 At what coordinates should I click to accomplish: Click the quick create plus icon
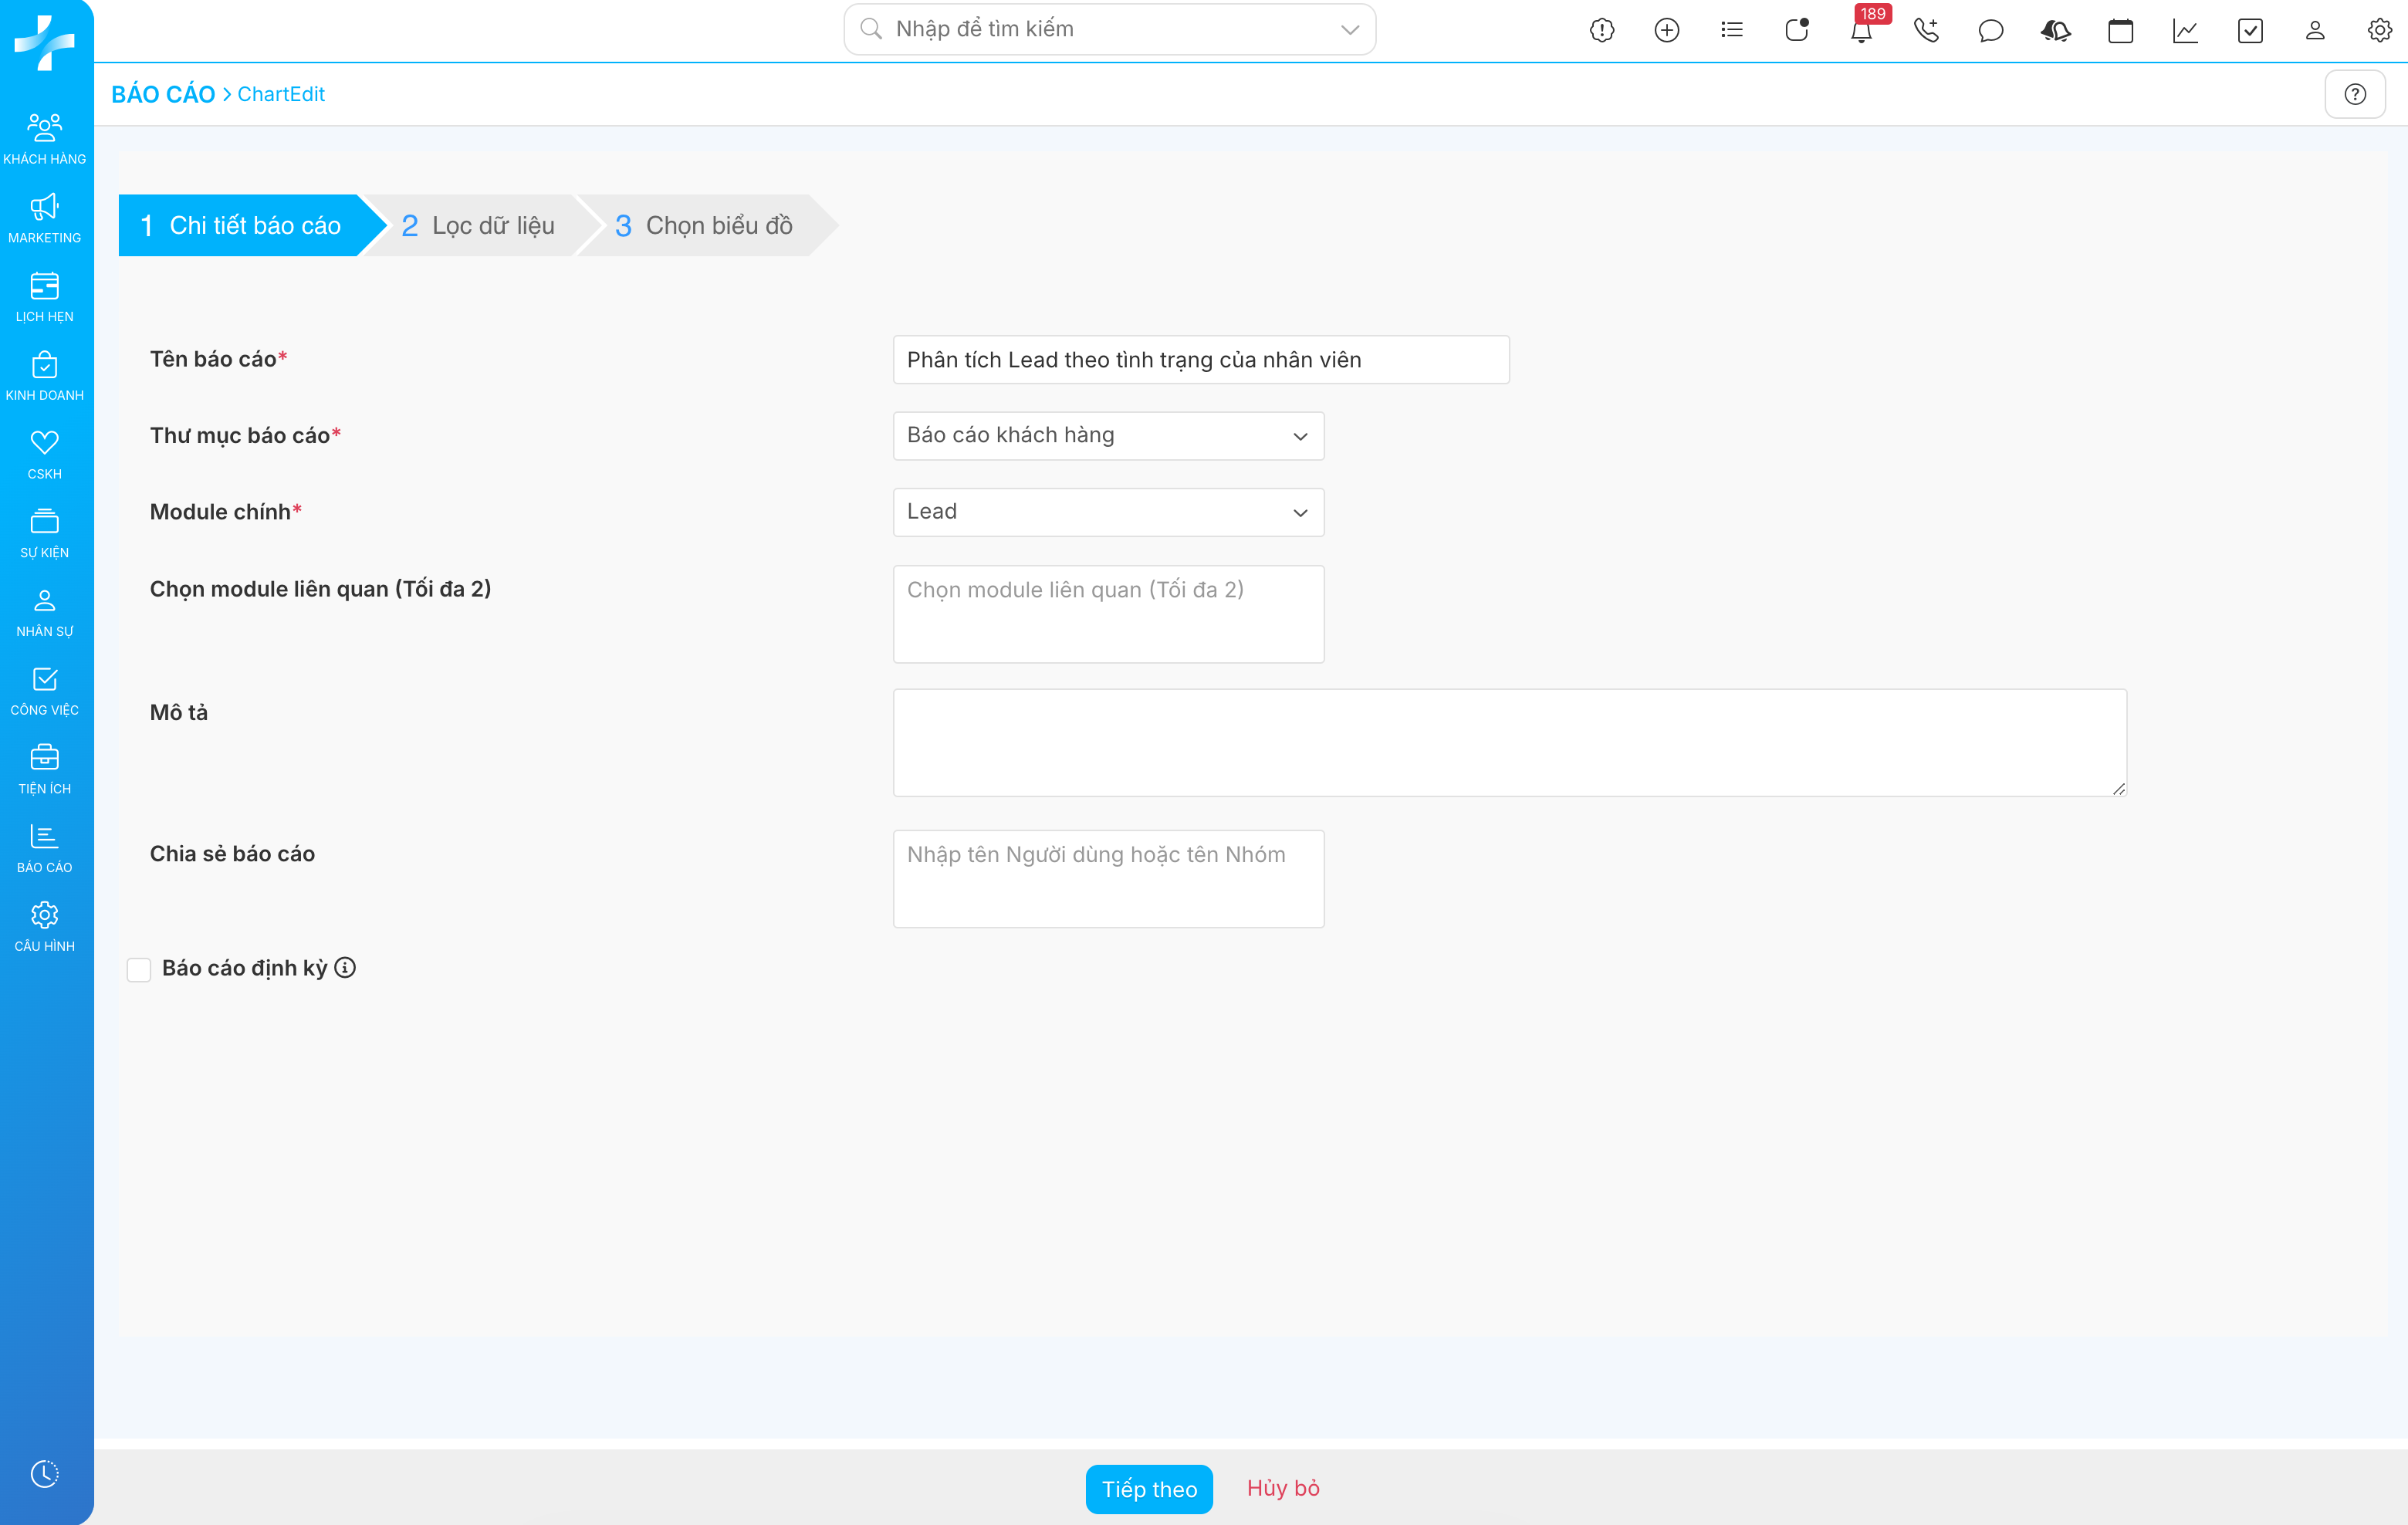coord(1667,31)
